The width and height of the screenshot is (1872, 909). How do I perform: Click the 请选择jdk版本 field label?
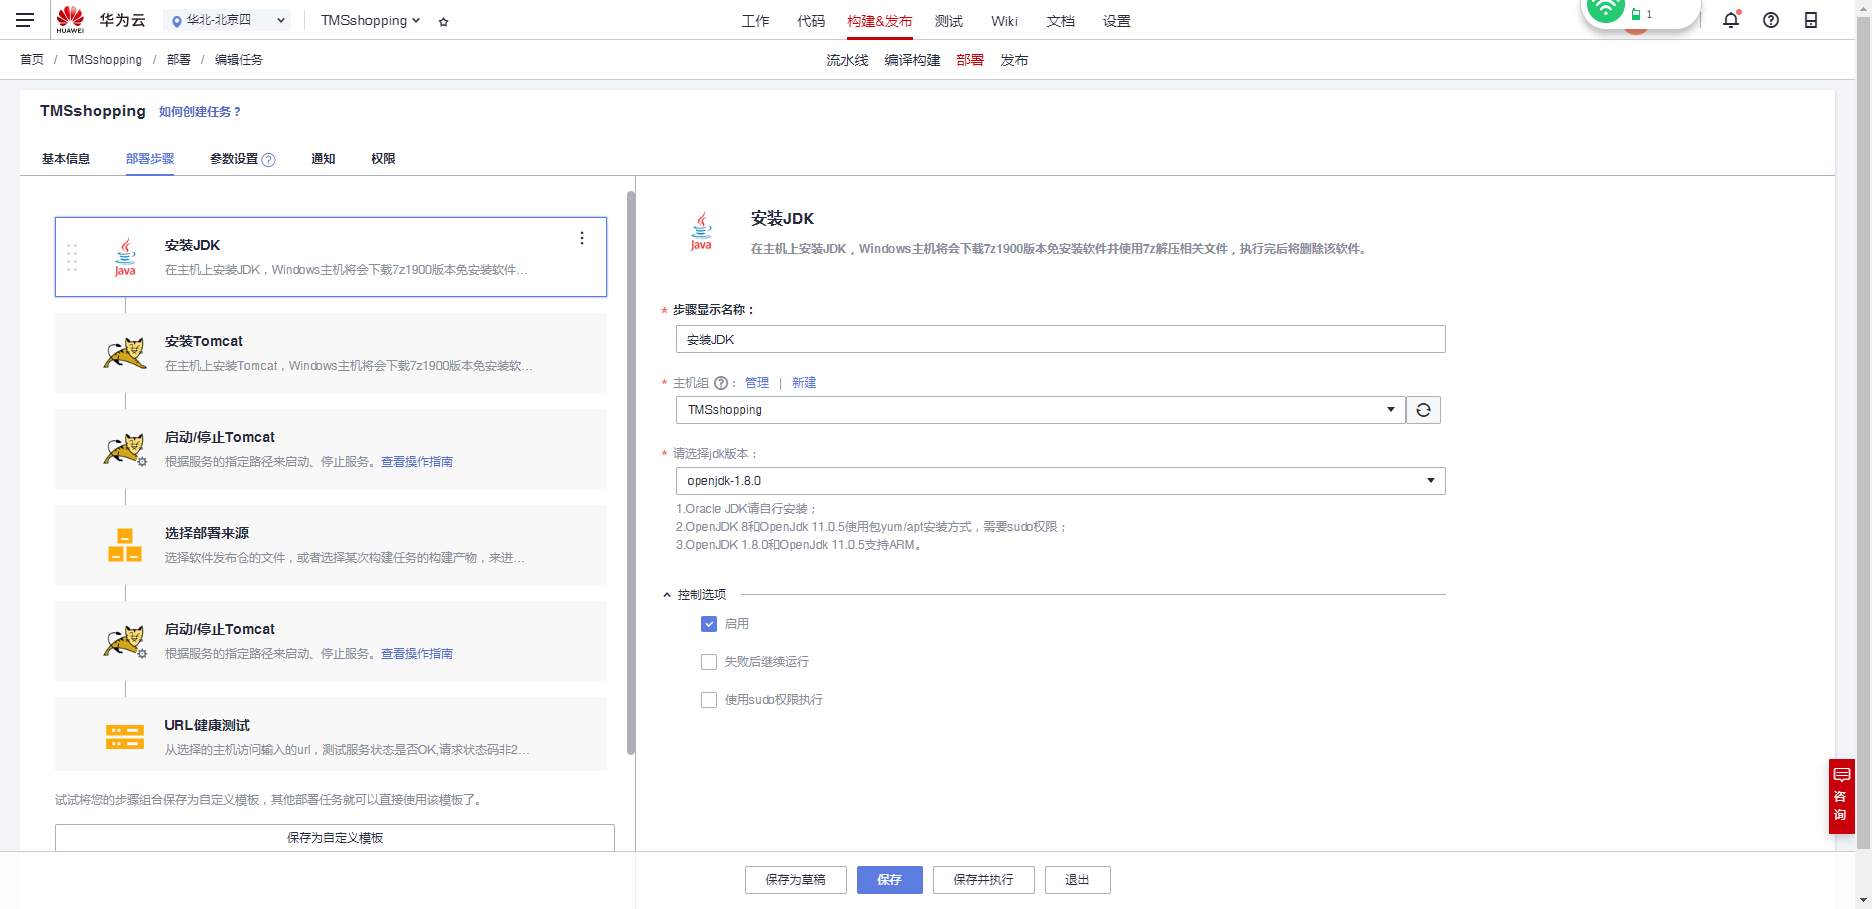pos(715,454)
